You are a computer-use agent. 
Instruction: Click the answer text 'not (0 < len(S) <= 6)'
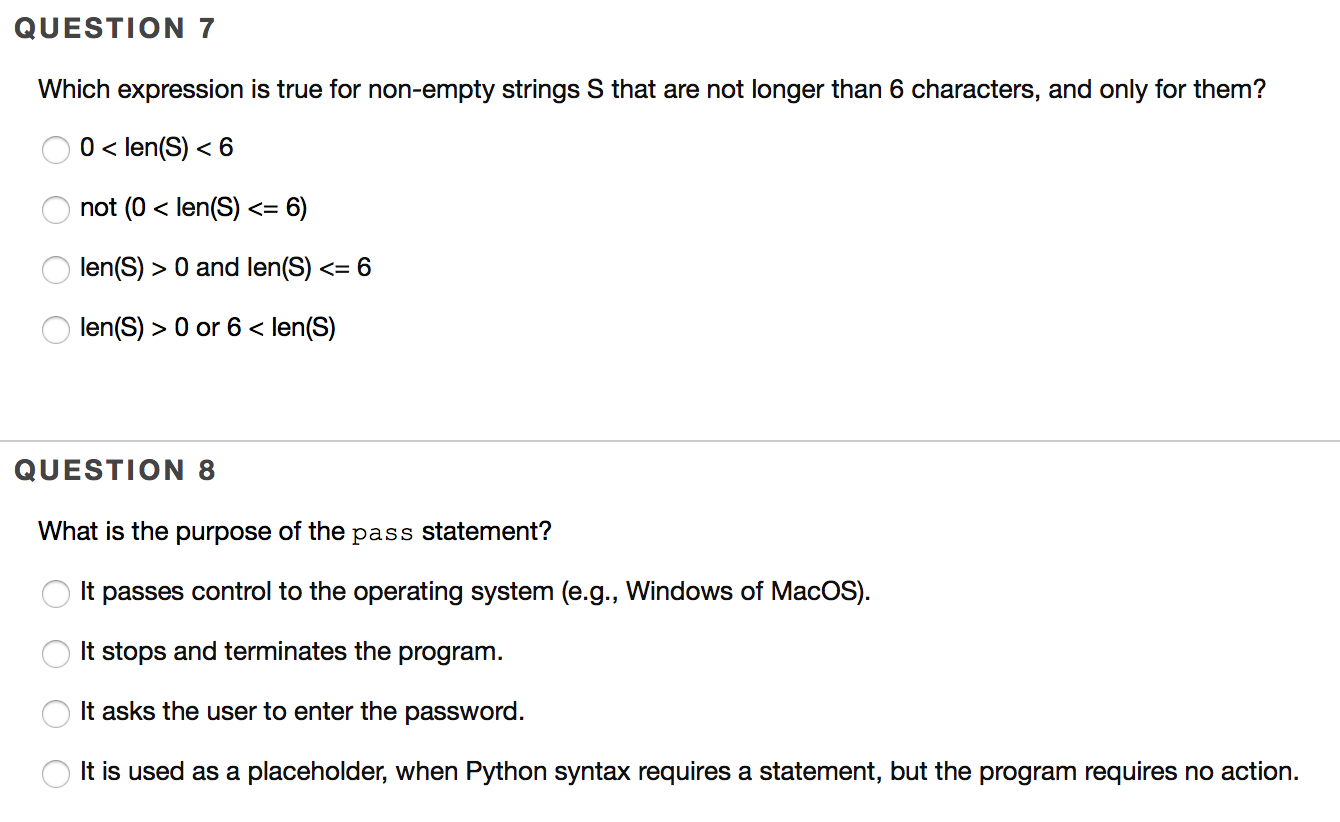194,208
